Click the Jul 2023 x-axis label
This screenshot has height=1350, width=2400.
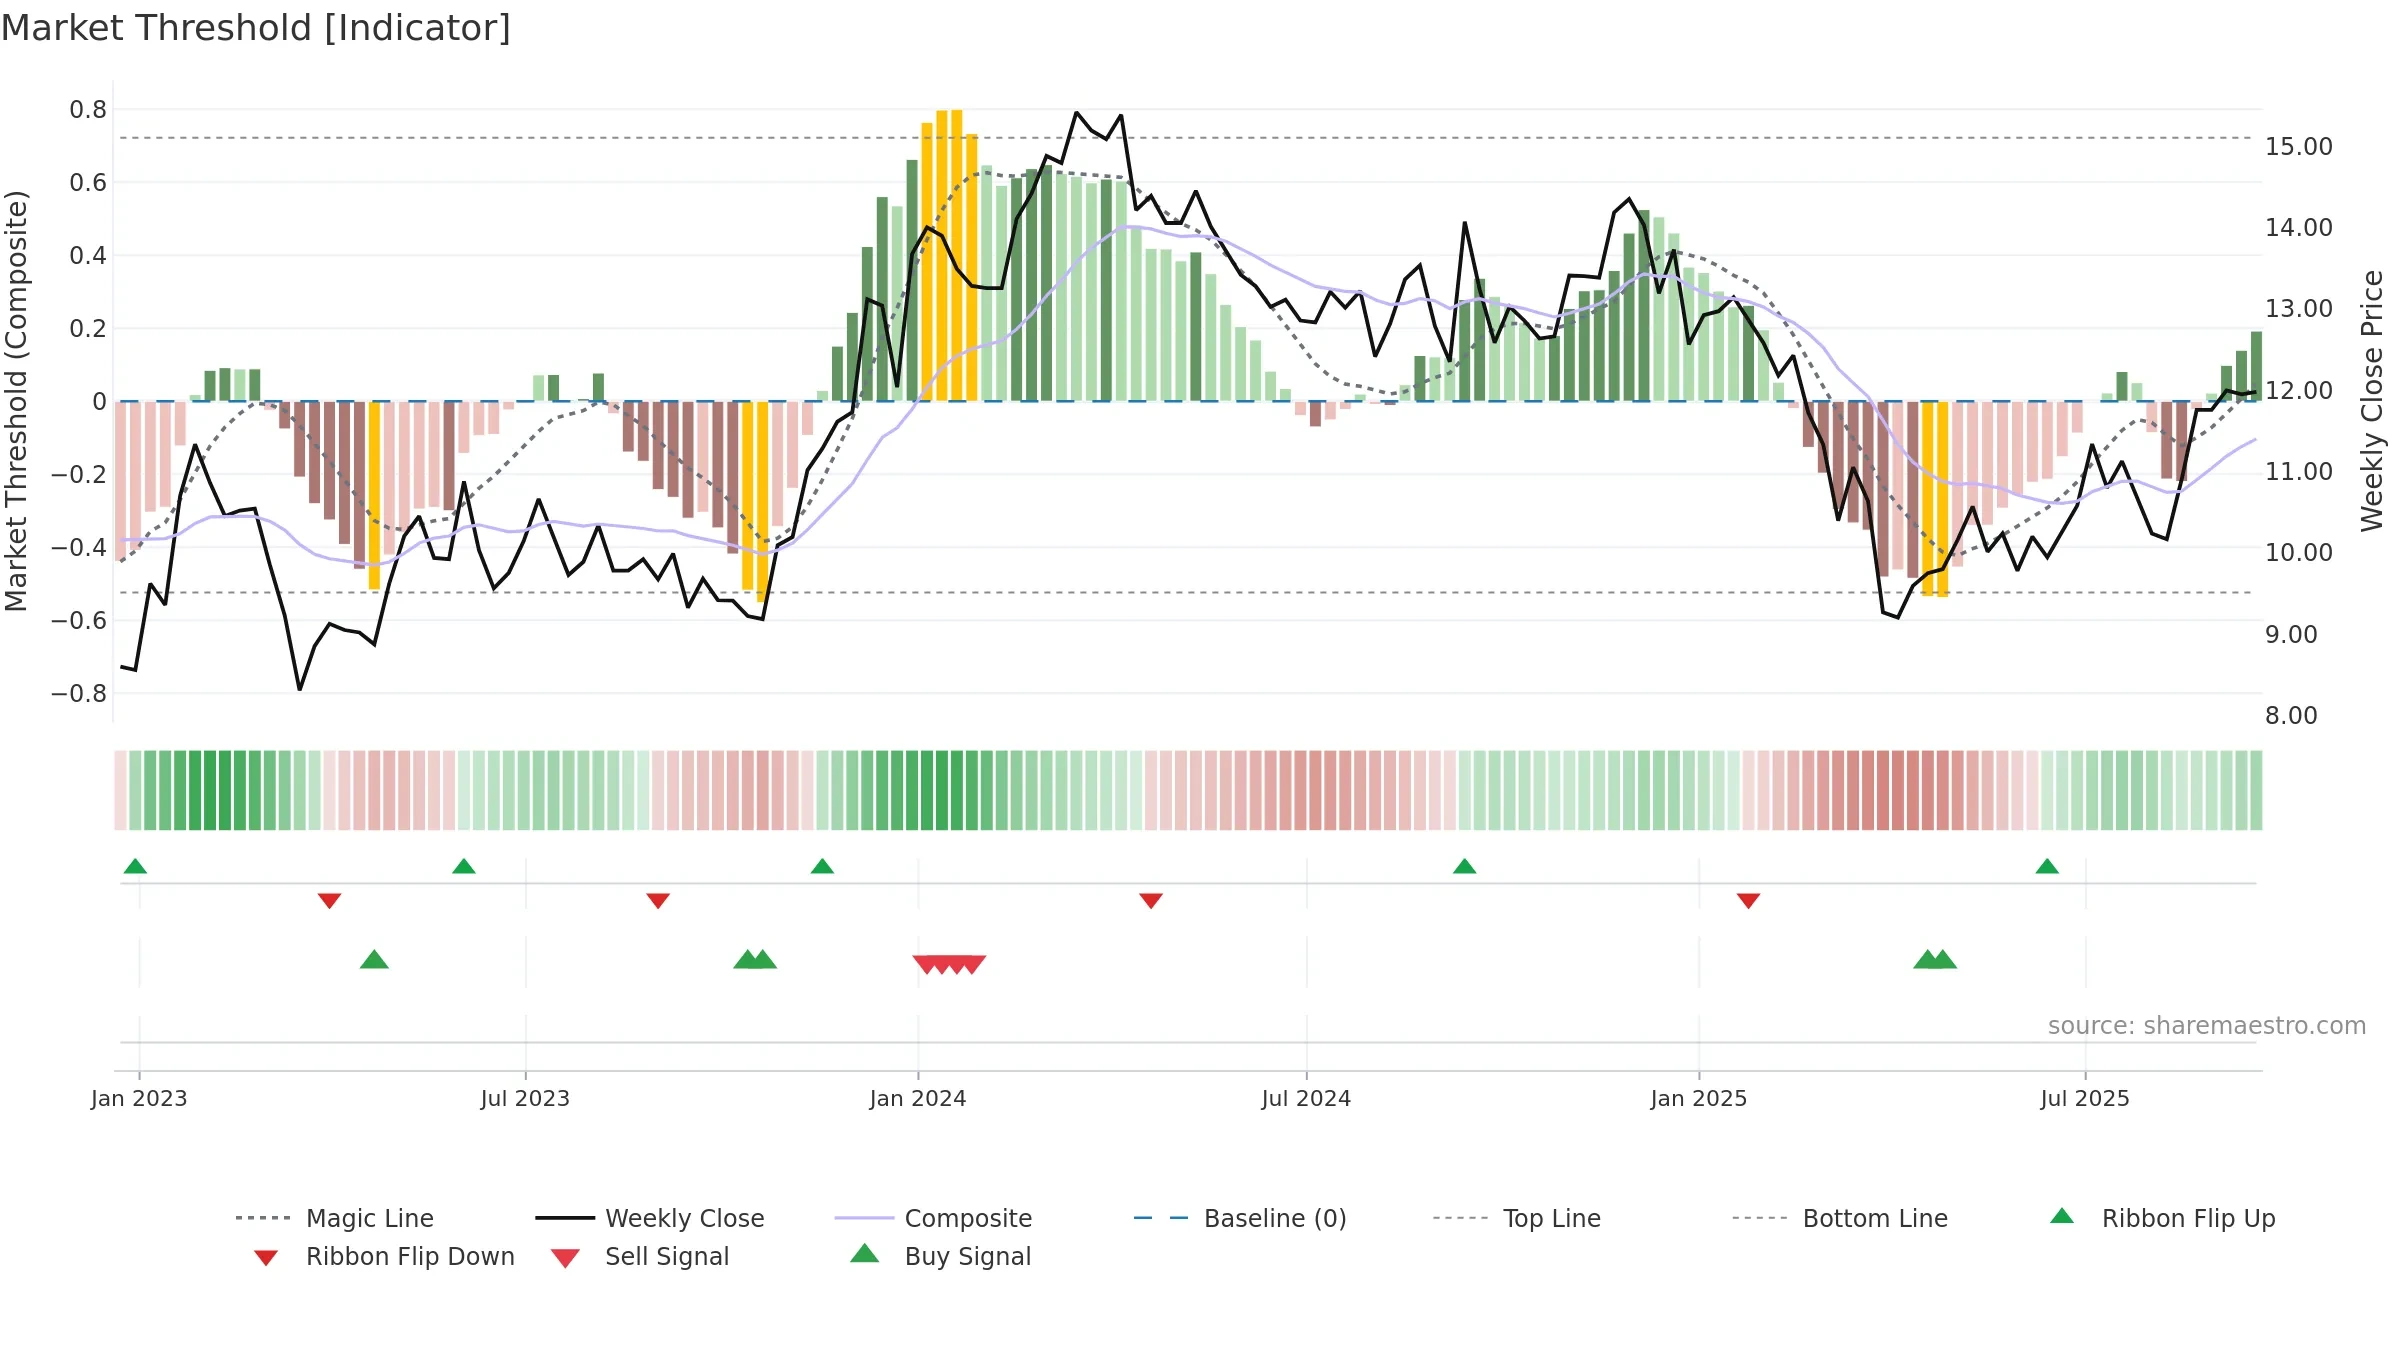point(525,1099)
